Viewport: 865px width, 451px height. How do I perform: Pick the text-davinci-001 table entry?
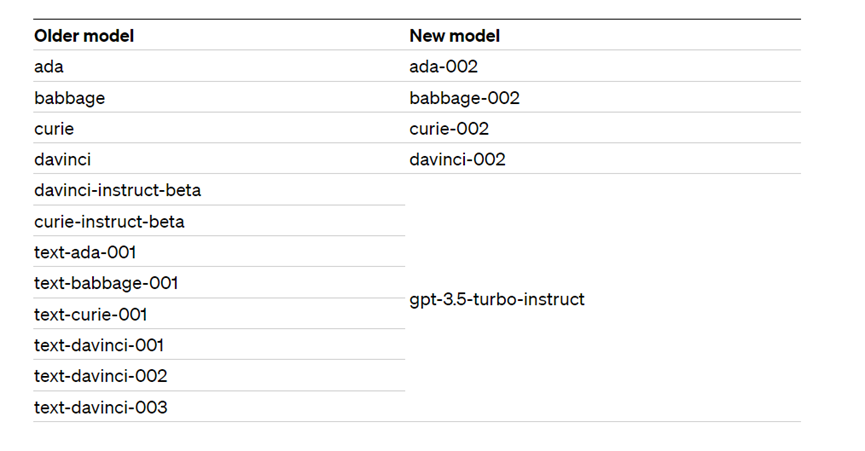[x=99, y=345]
